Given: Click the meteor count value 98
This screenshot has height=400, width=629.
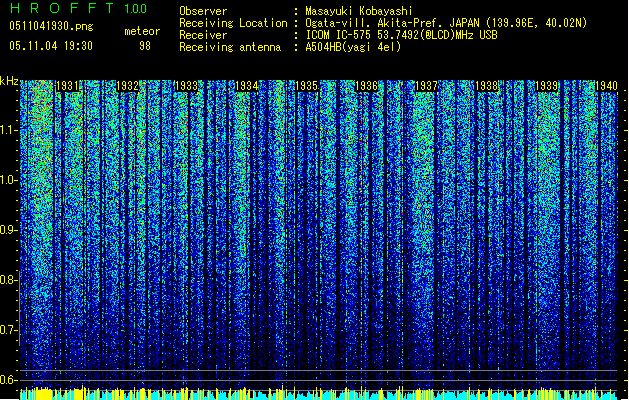Looking at the screenshot, I should tap(145, 46).
